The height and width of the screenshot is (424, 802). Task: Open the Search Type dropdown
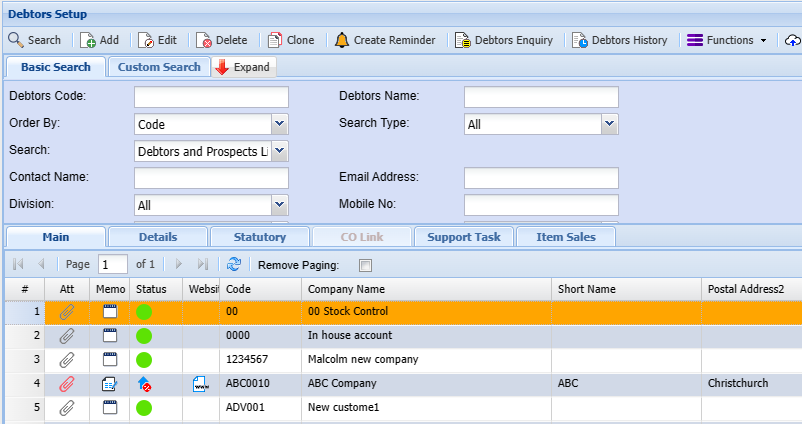pyautogui.click(x=608, y=125)
